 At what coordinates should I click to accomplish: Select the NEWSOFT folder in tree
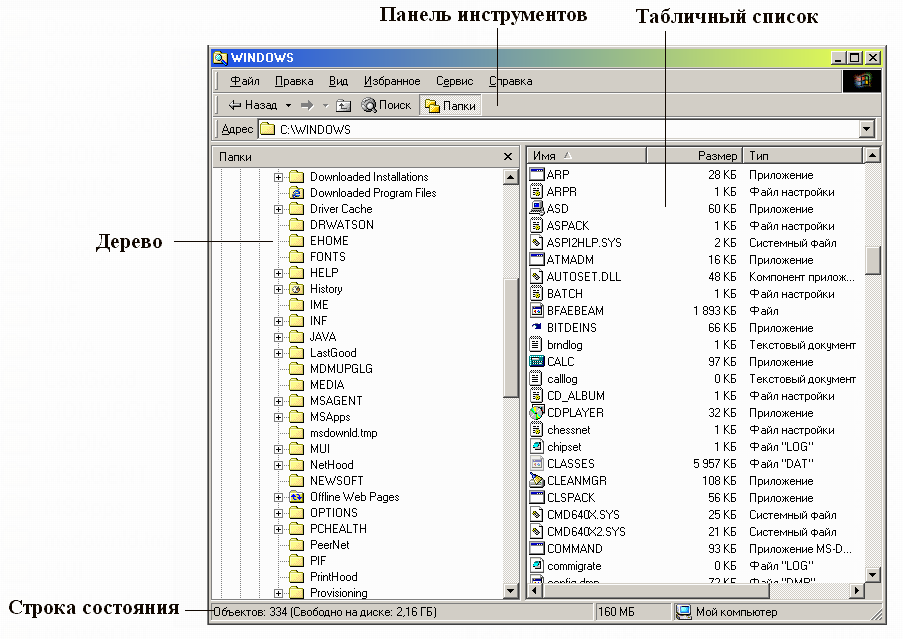tap(337, 481)
